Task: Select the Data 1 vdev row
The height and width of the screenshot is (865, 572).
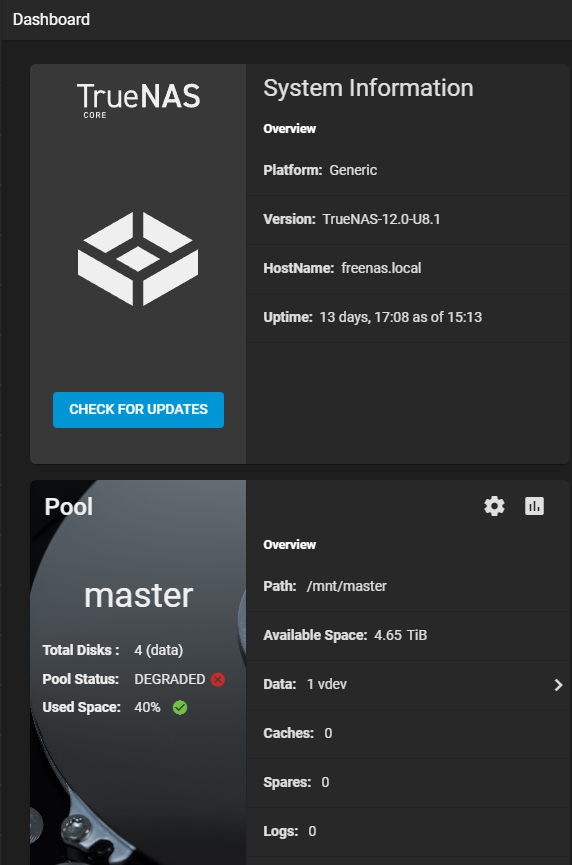Action: point(408,684)
